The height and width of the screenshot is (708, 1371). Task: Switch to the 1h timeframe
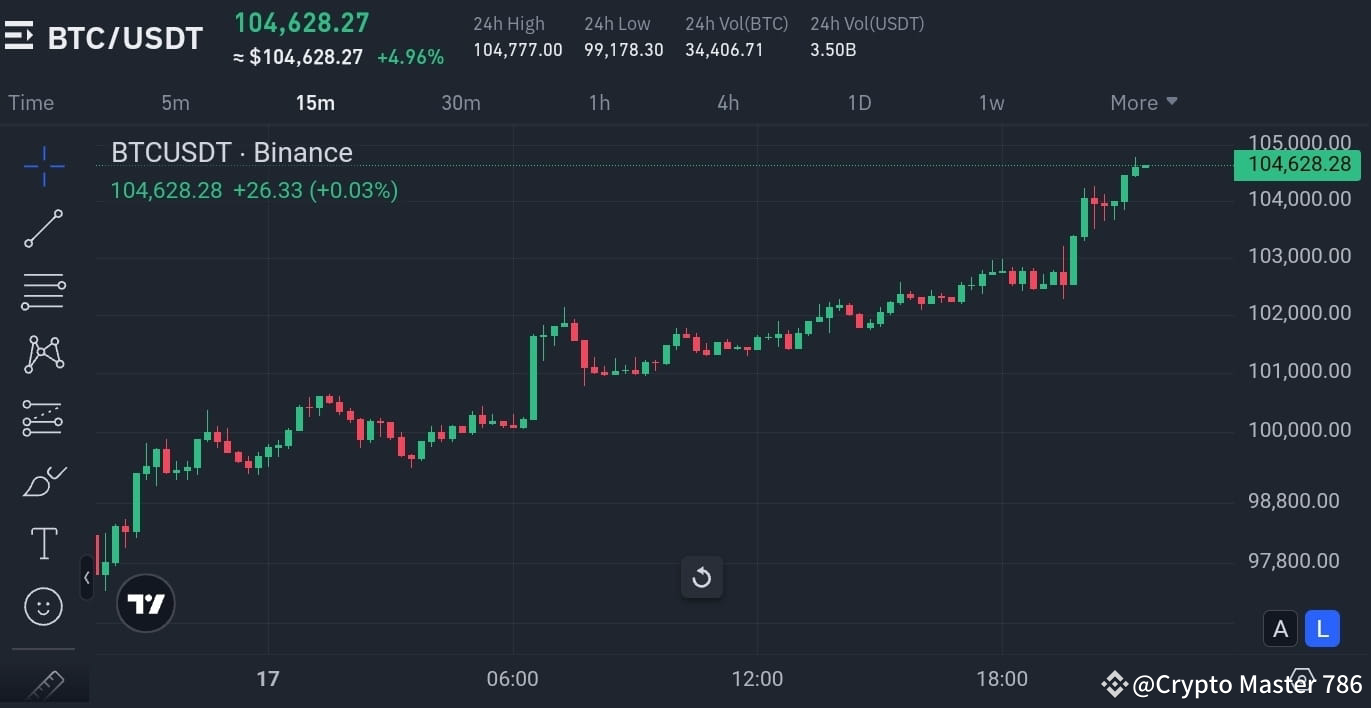pos(599,102)
